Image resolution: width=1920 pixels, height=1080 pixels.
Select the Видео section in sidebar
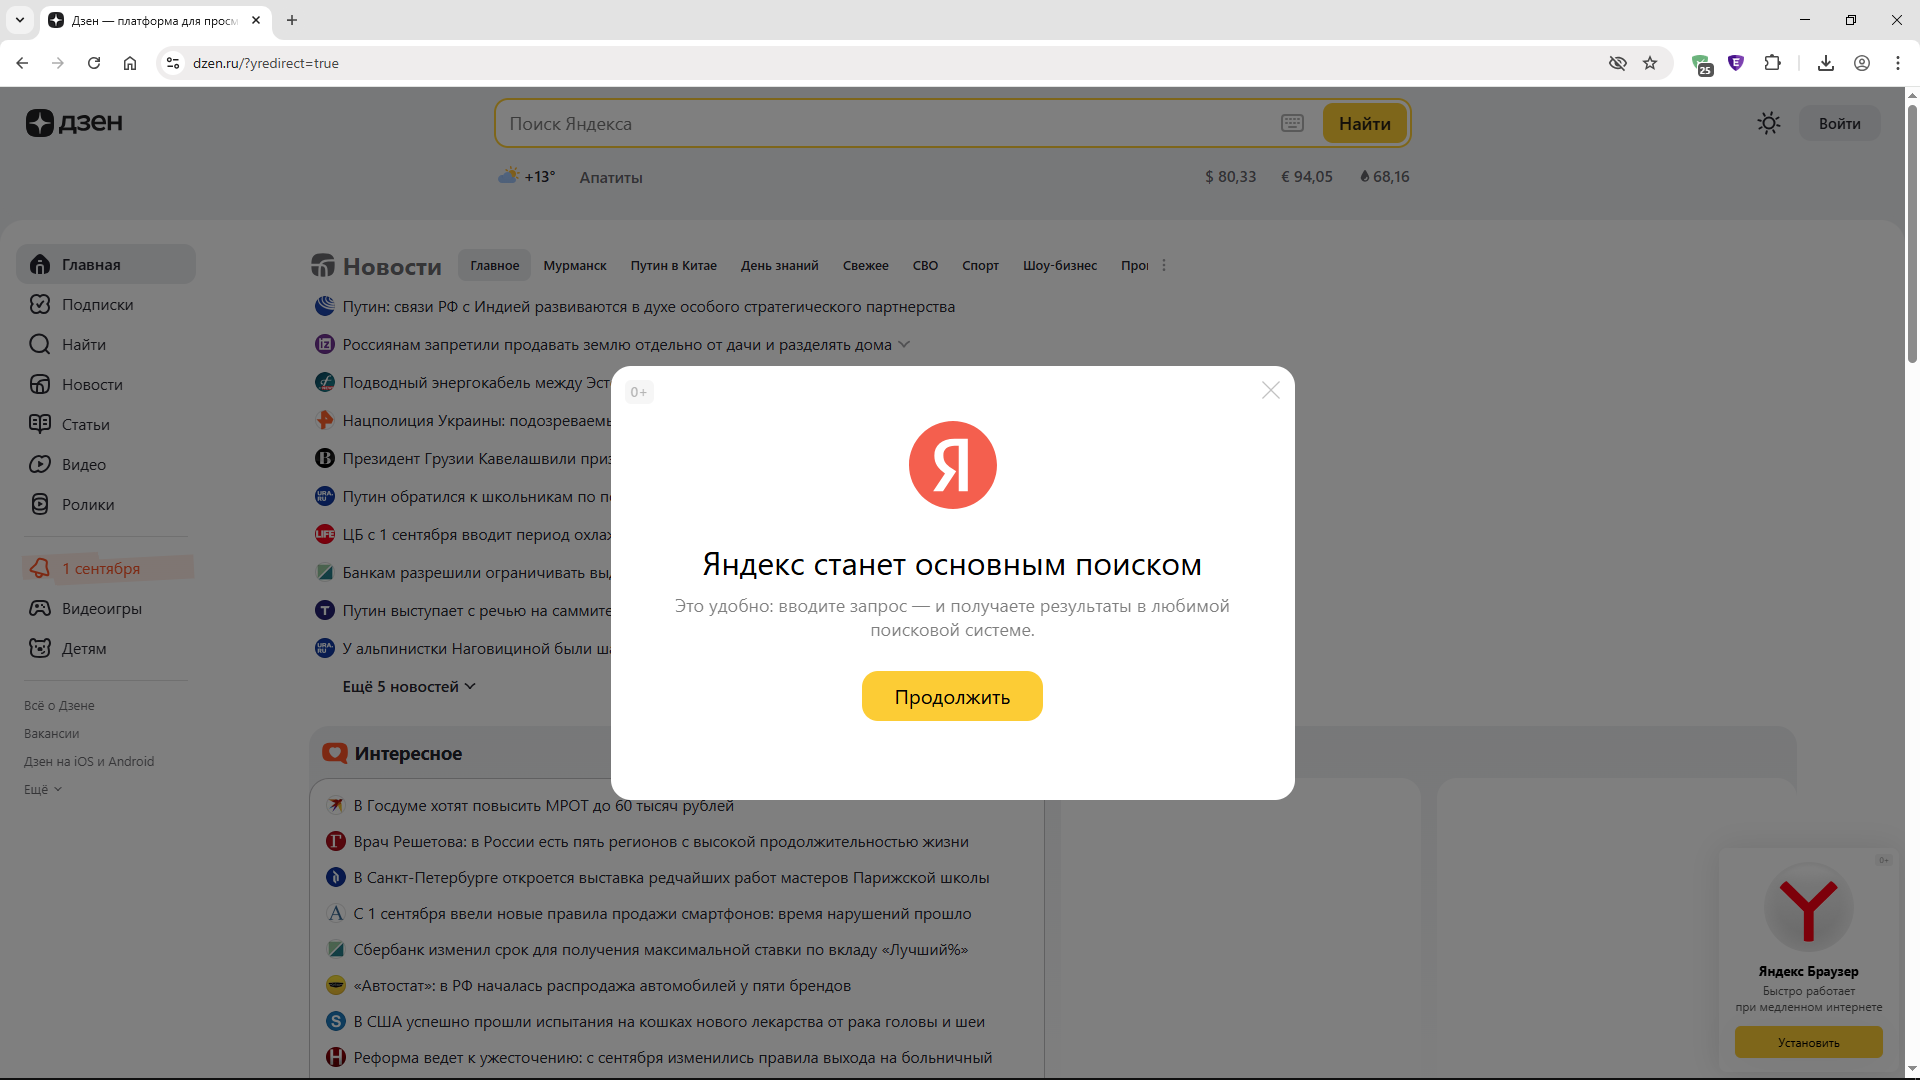tap(84, 464)
